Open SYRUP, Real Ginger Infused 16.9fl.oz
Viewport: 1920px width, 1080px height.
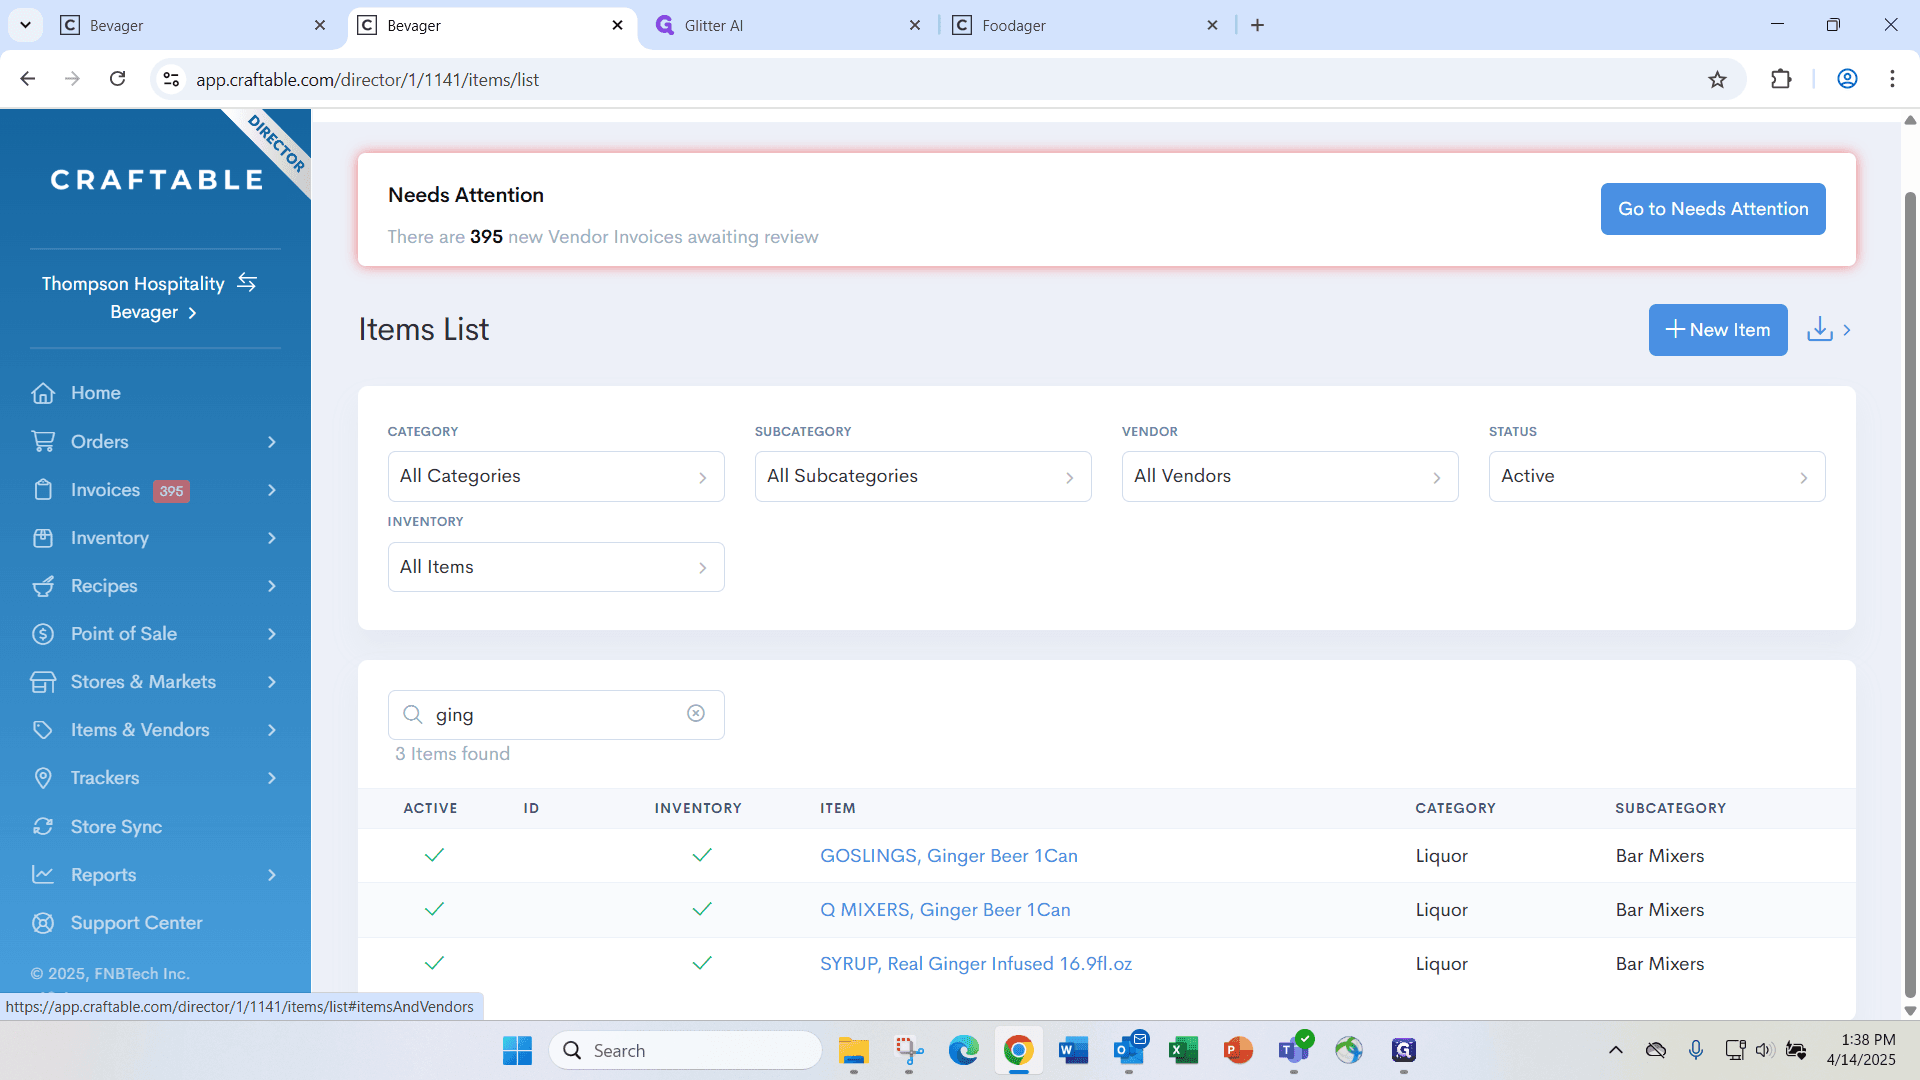[976, 964]
